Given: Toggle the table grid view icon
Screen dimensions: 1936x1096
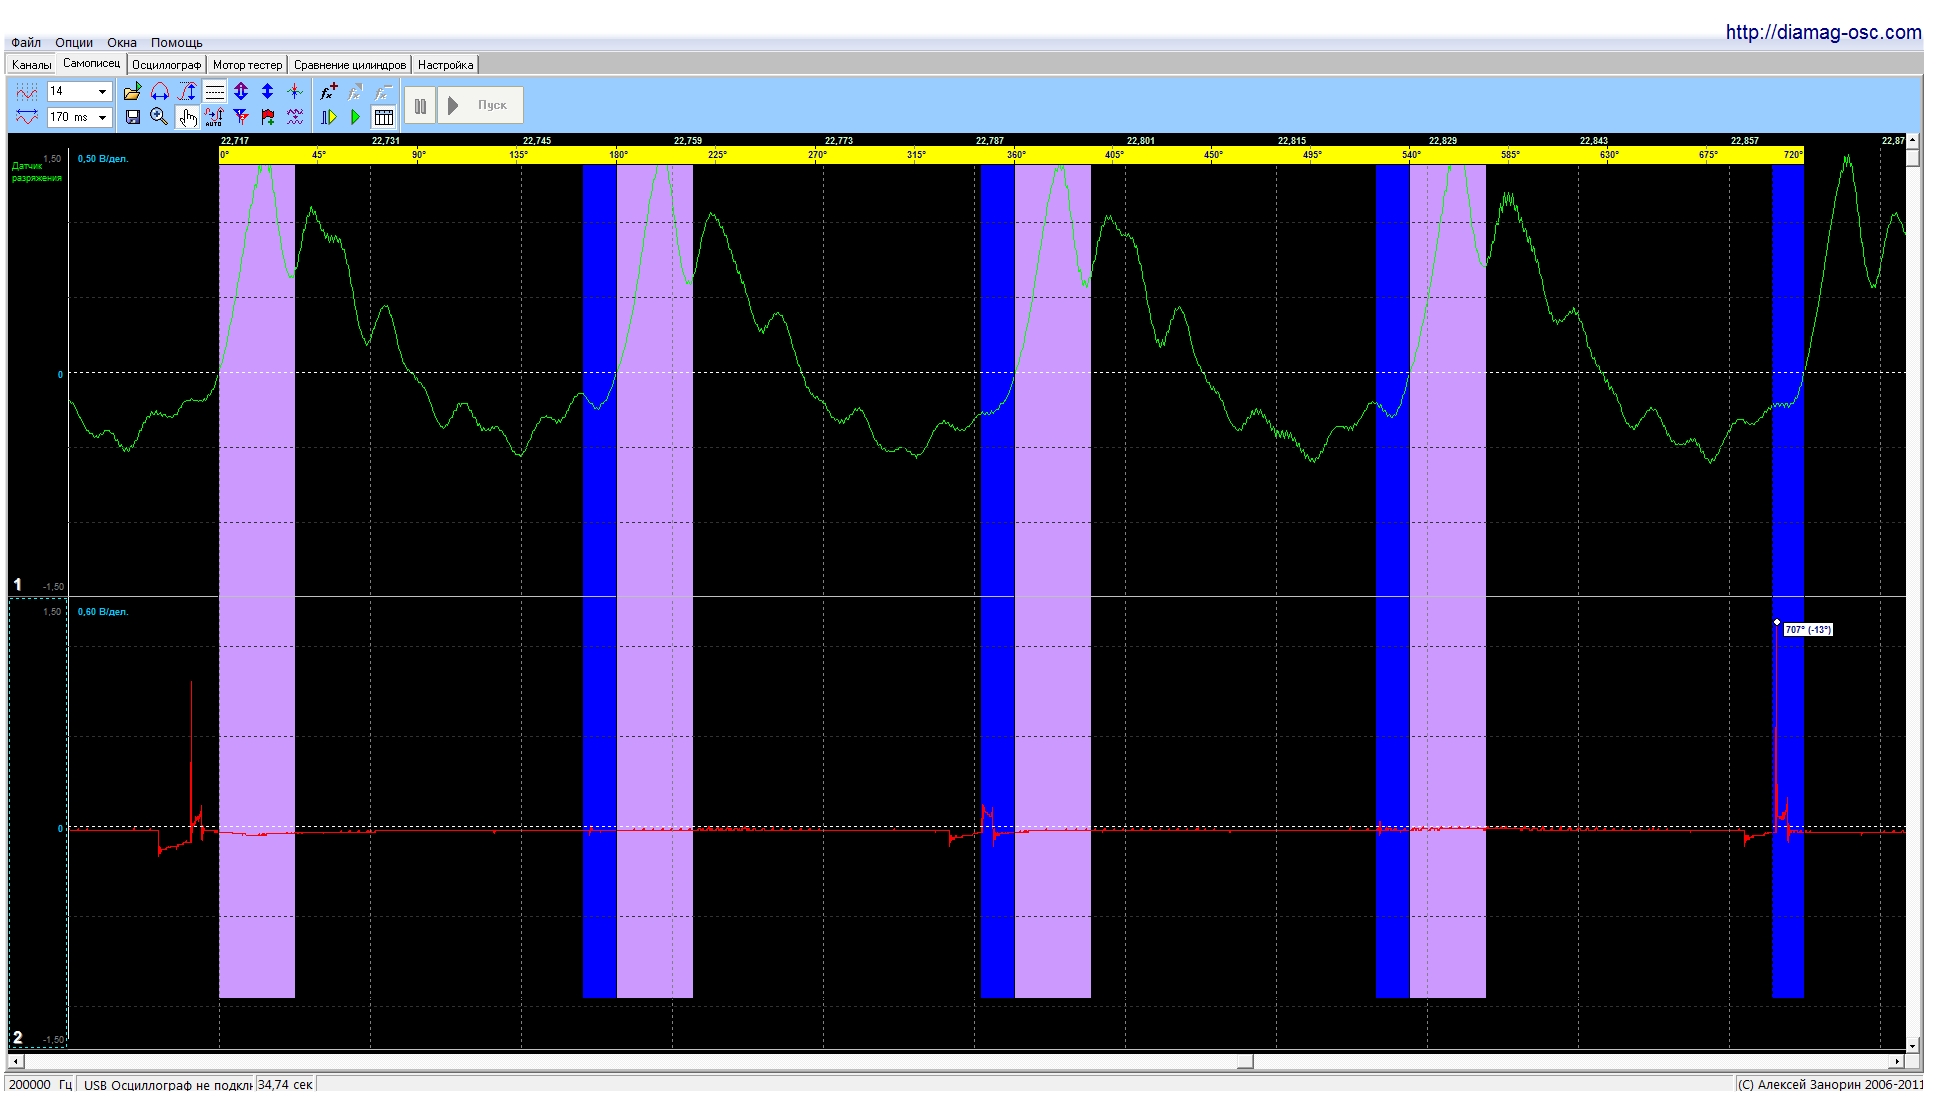Looking at the screenshot, I should tap(383, 117).
